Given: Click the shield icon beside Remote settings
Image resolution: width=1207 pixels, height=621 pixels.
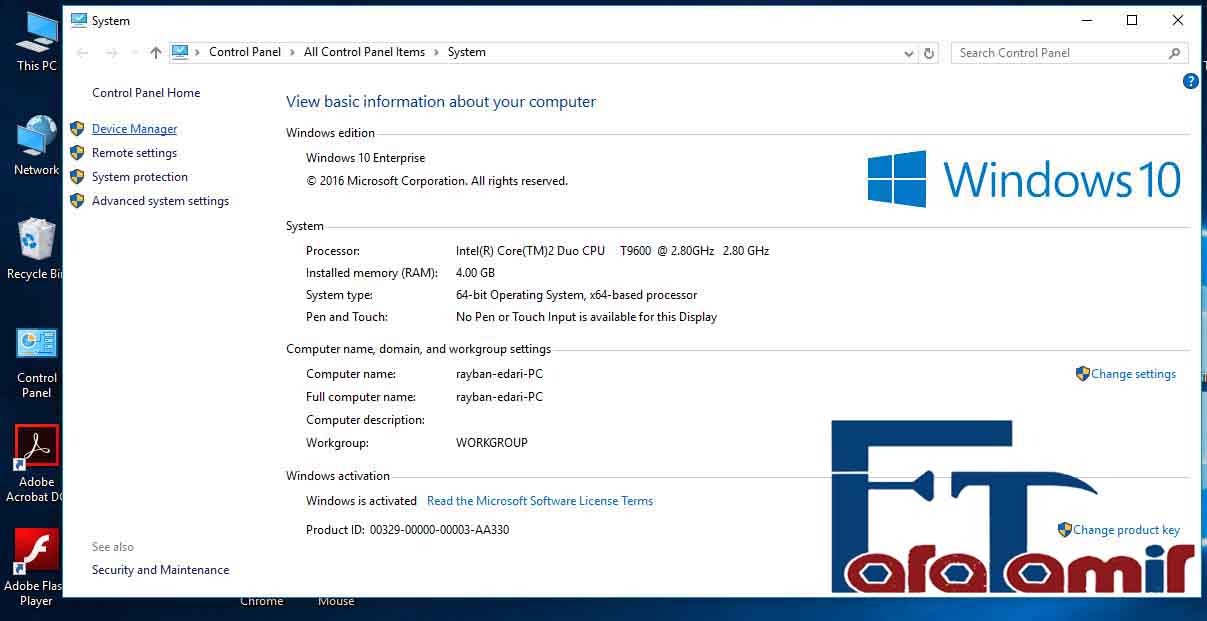Looking at the screenshot, I should 77,153.
